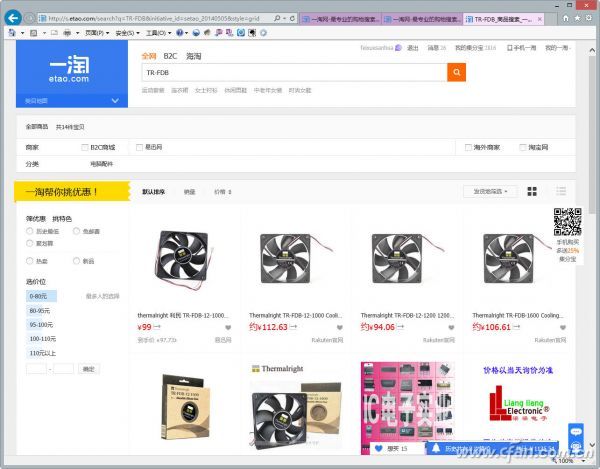Open dropdown arrow beside the Print icon
Screen dimensions: 600x469
click(77, 33)
